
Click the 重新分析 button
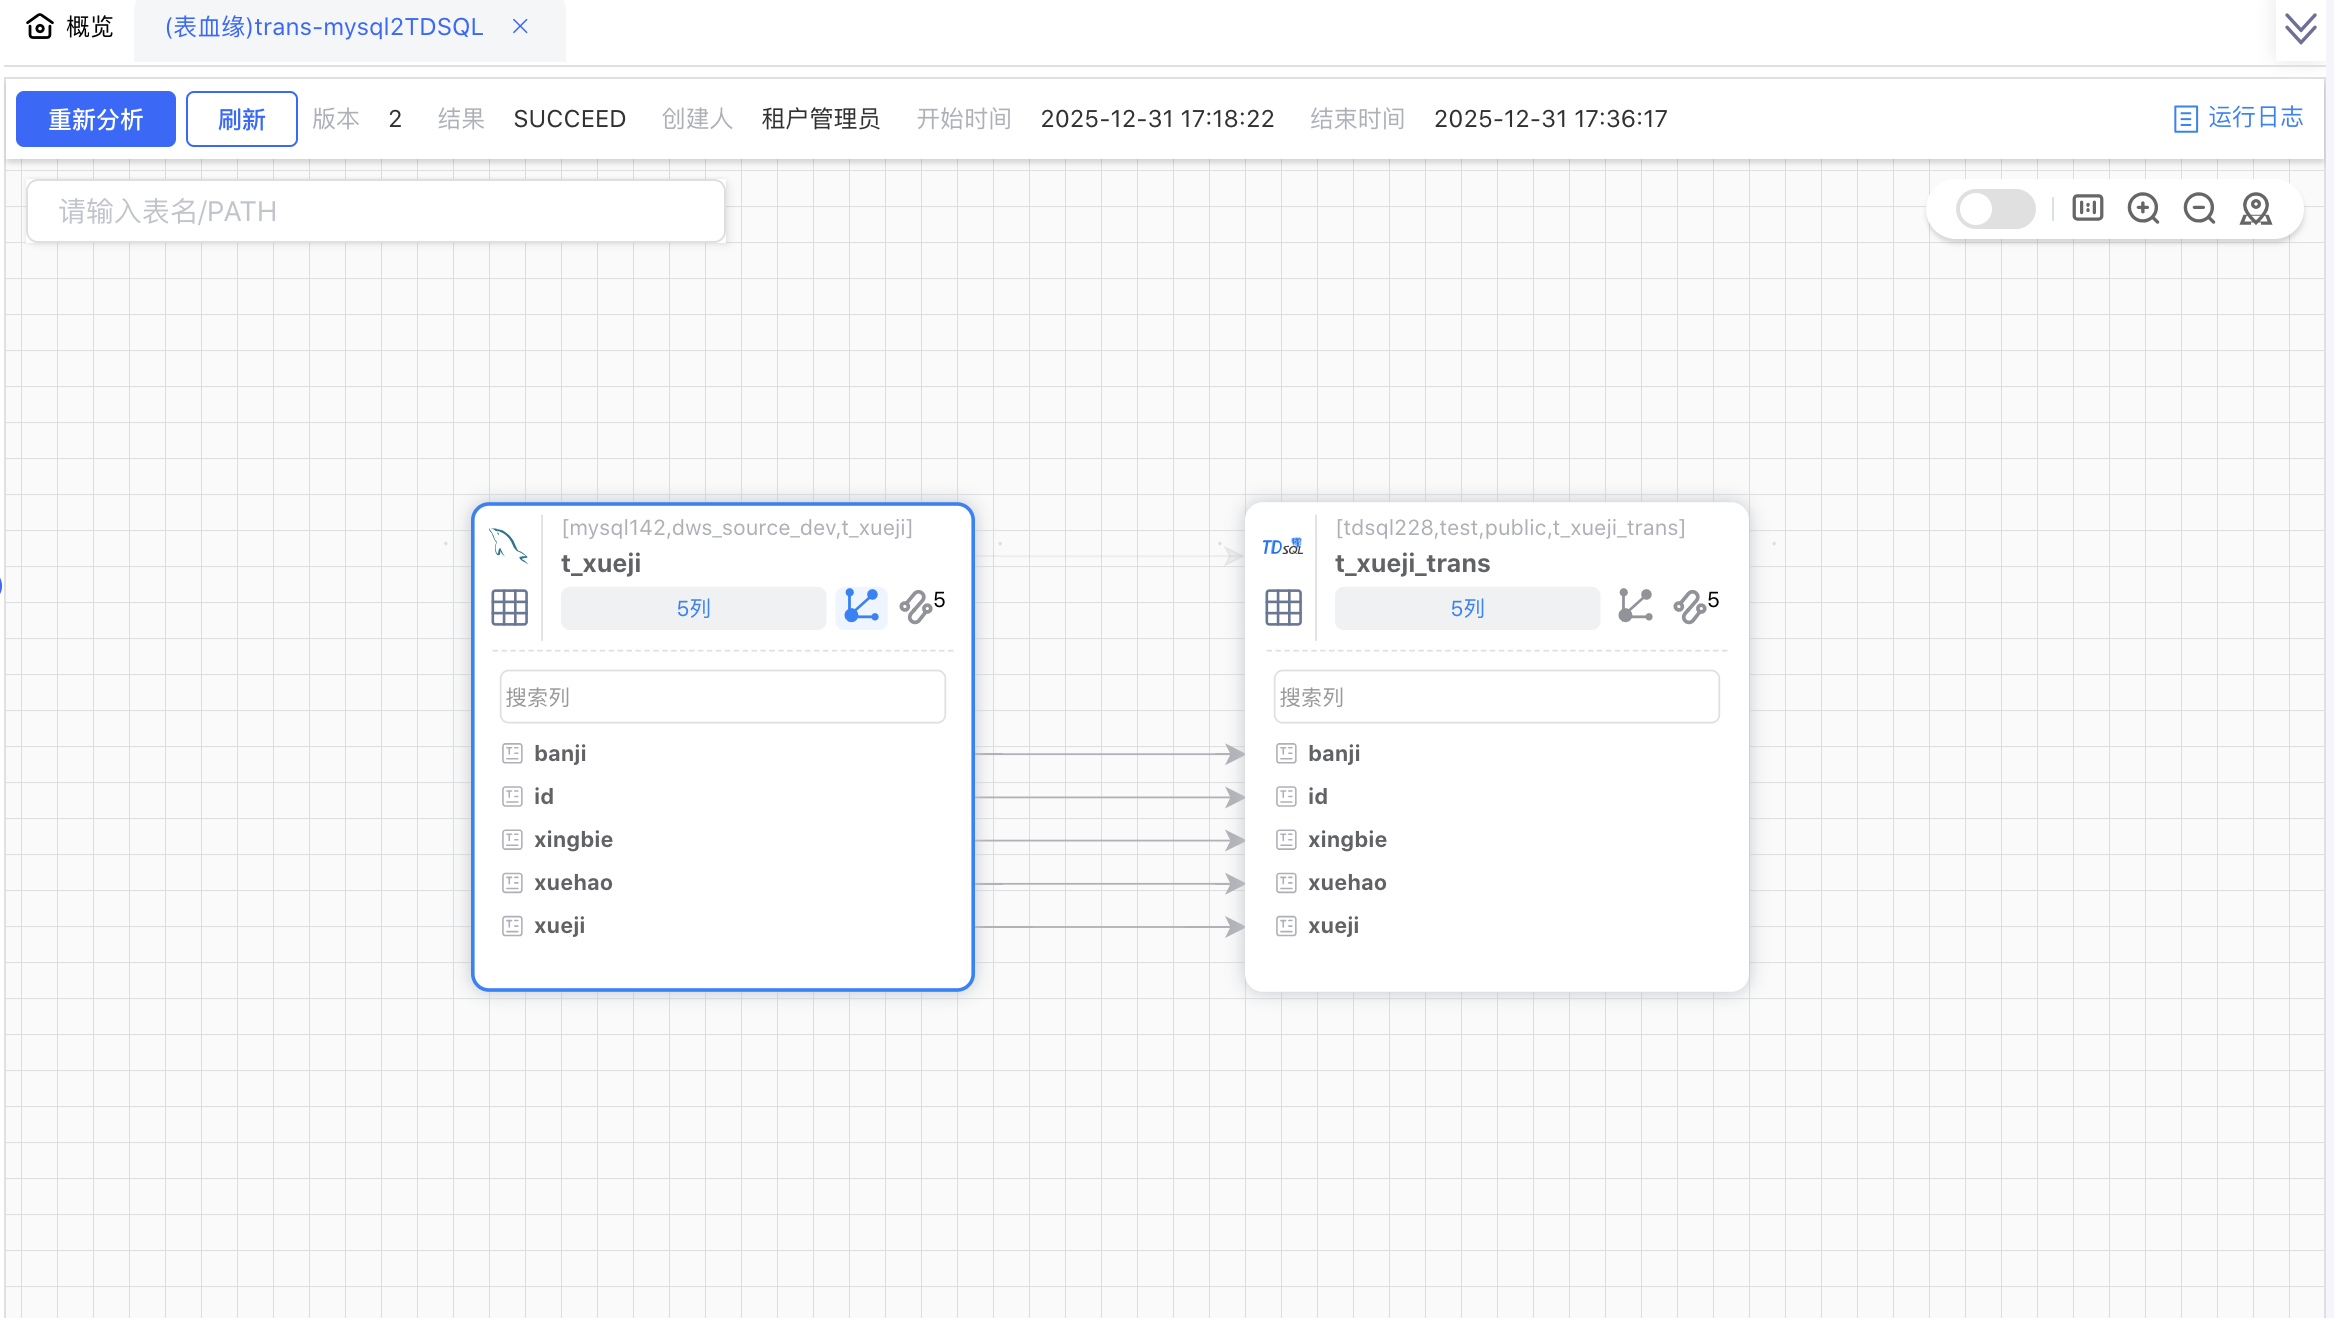point(96,119)
